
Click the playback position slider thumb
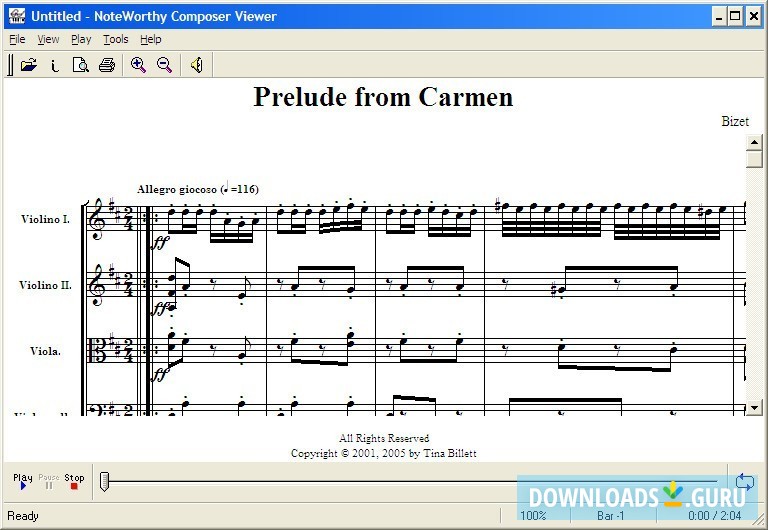coord(104,482)
